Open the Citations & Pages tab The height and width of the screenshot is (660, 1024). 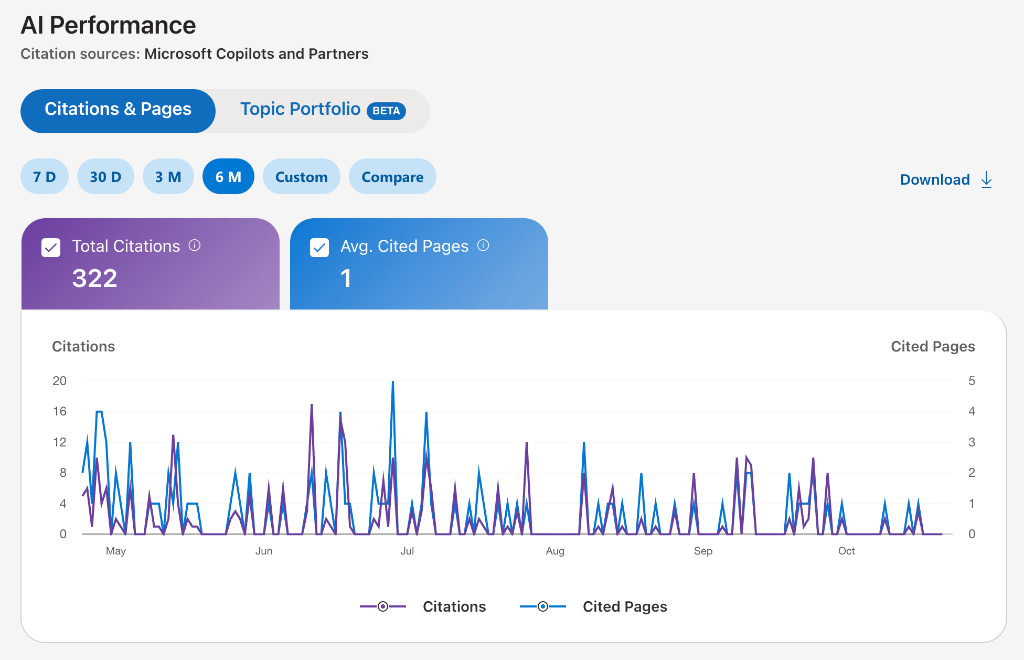coord(118,110)
